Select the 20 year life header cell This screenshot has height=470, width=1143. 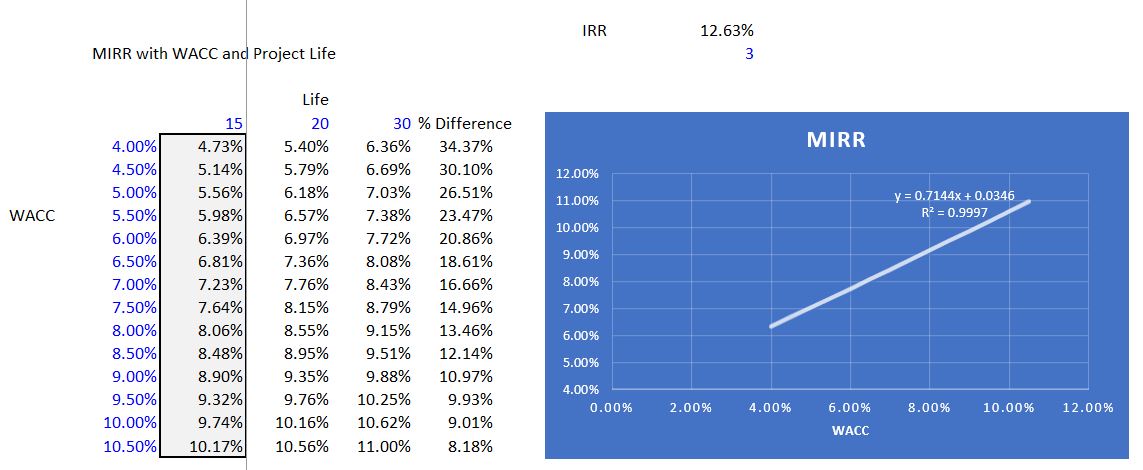pos(319,124)
